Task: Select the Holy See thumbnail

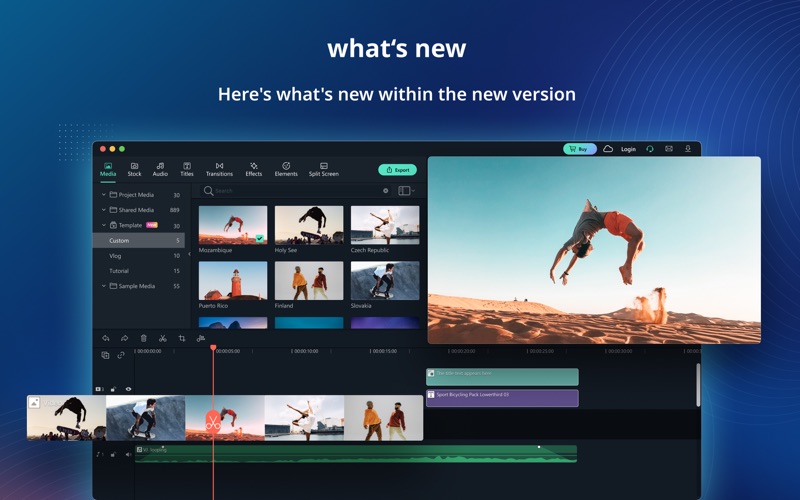Action: 309,225
